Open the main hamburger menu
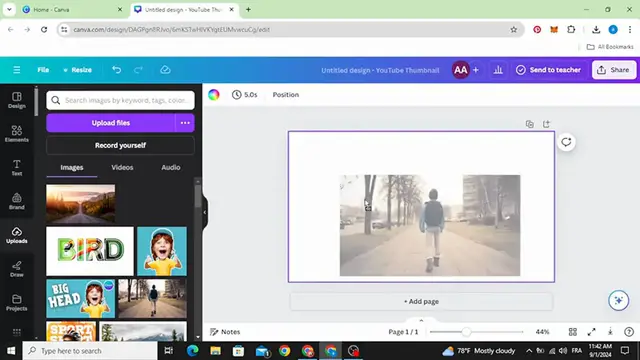 tap(17, 70)
